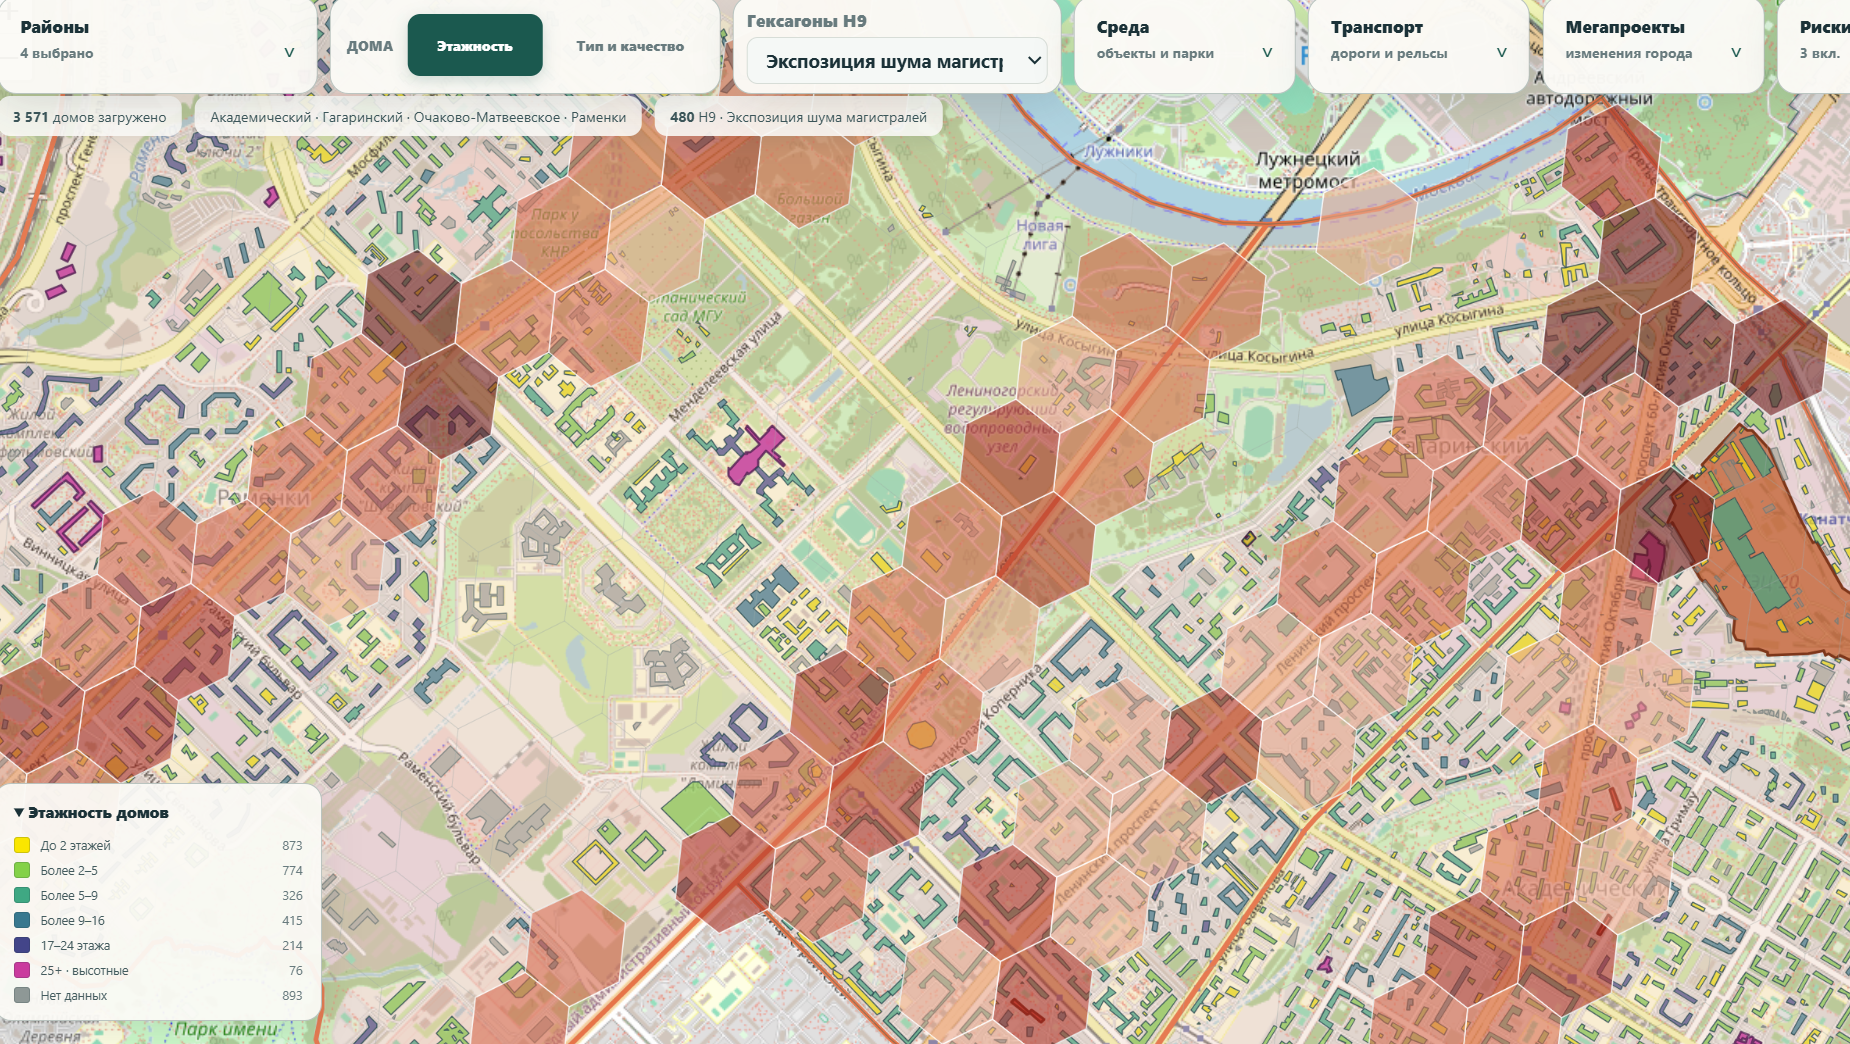Screen dimensions: 1850x1044
Task: Select the Этажность tab
Action: coord(475,45)
